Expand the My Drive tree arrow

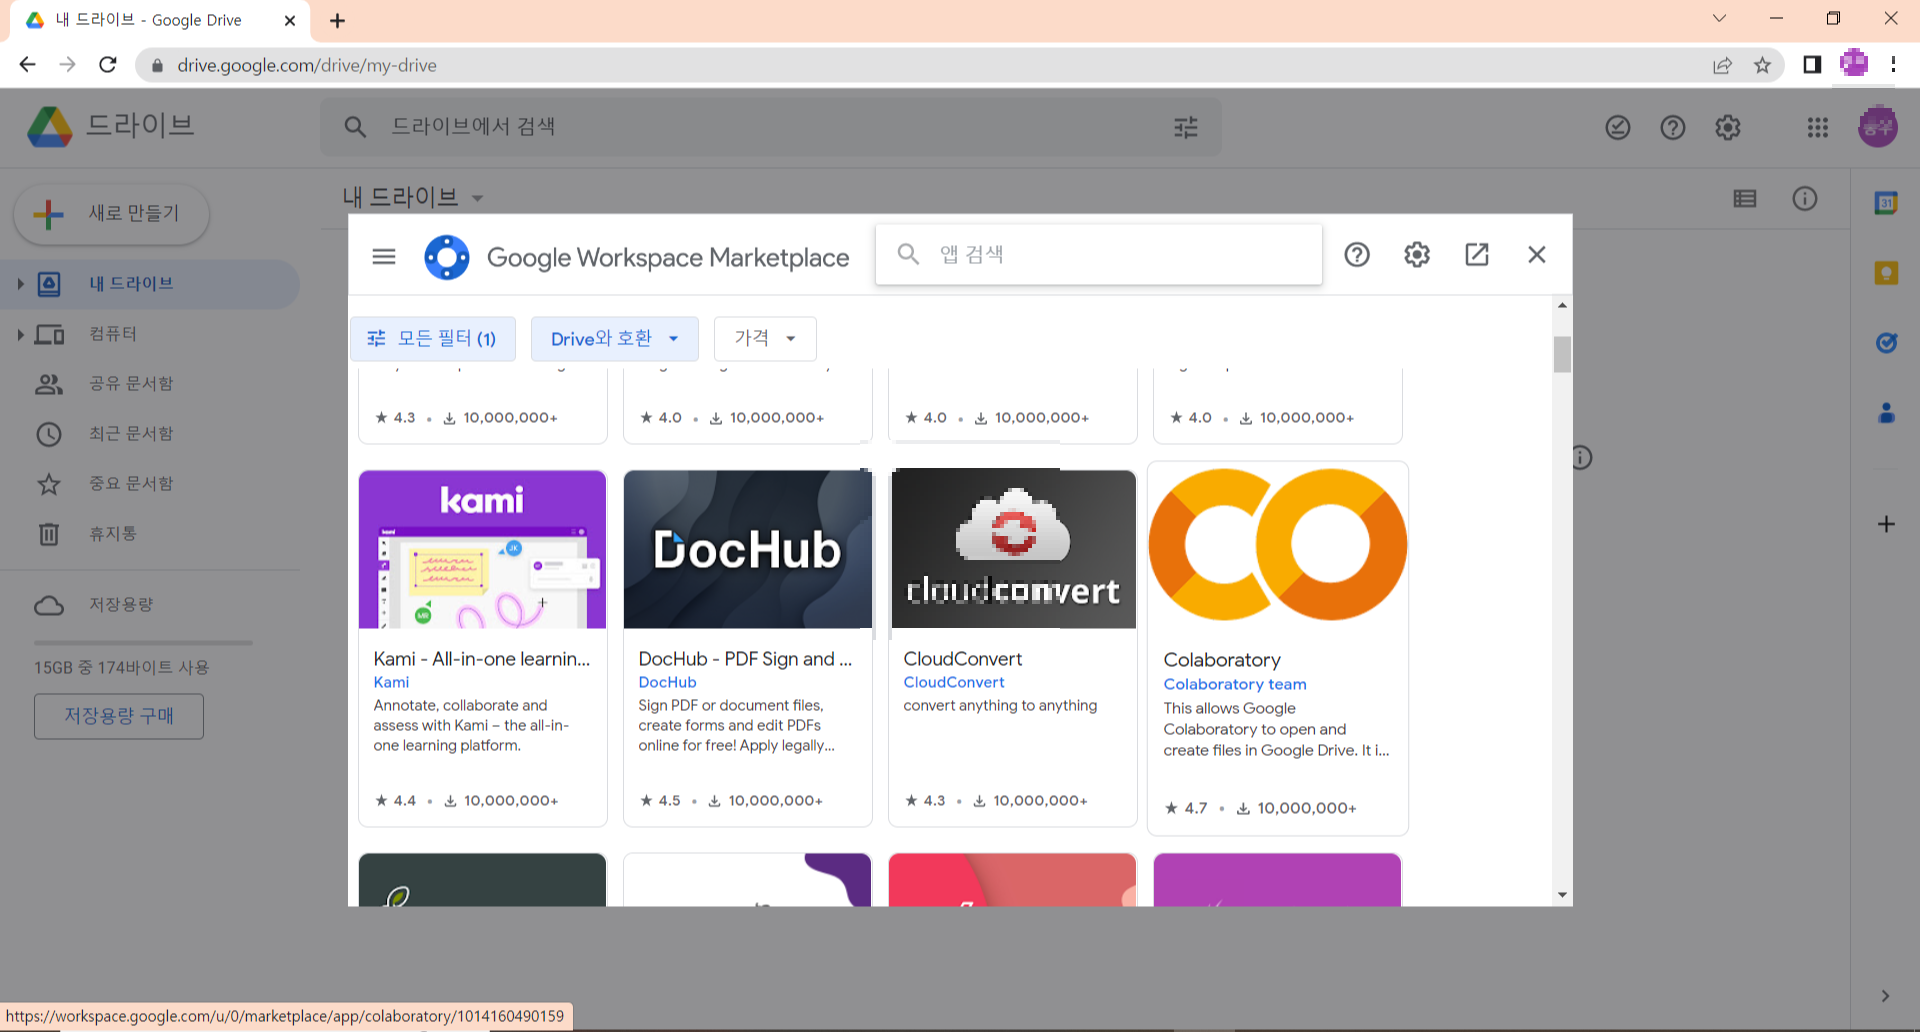pos(20,284)
